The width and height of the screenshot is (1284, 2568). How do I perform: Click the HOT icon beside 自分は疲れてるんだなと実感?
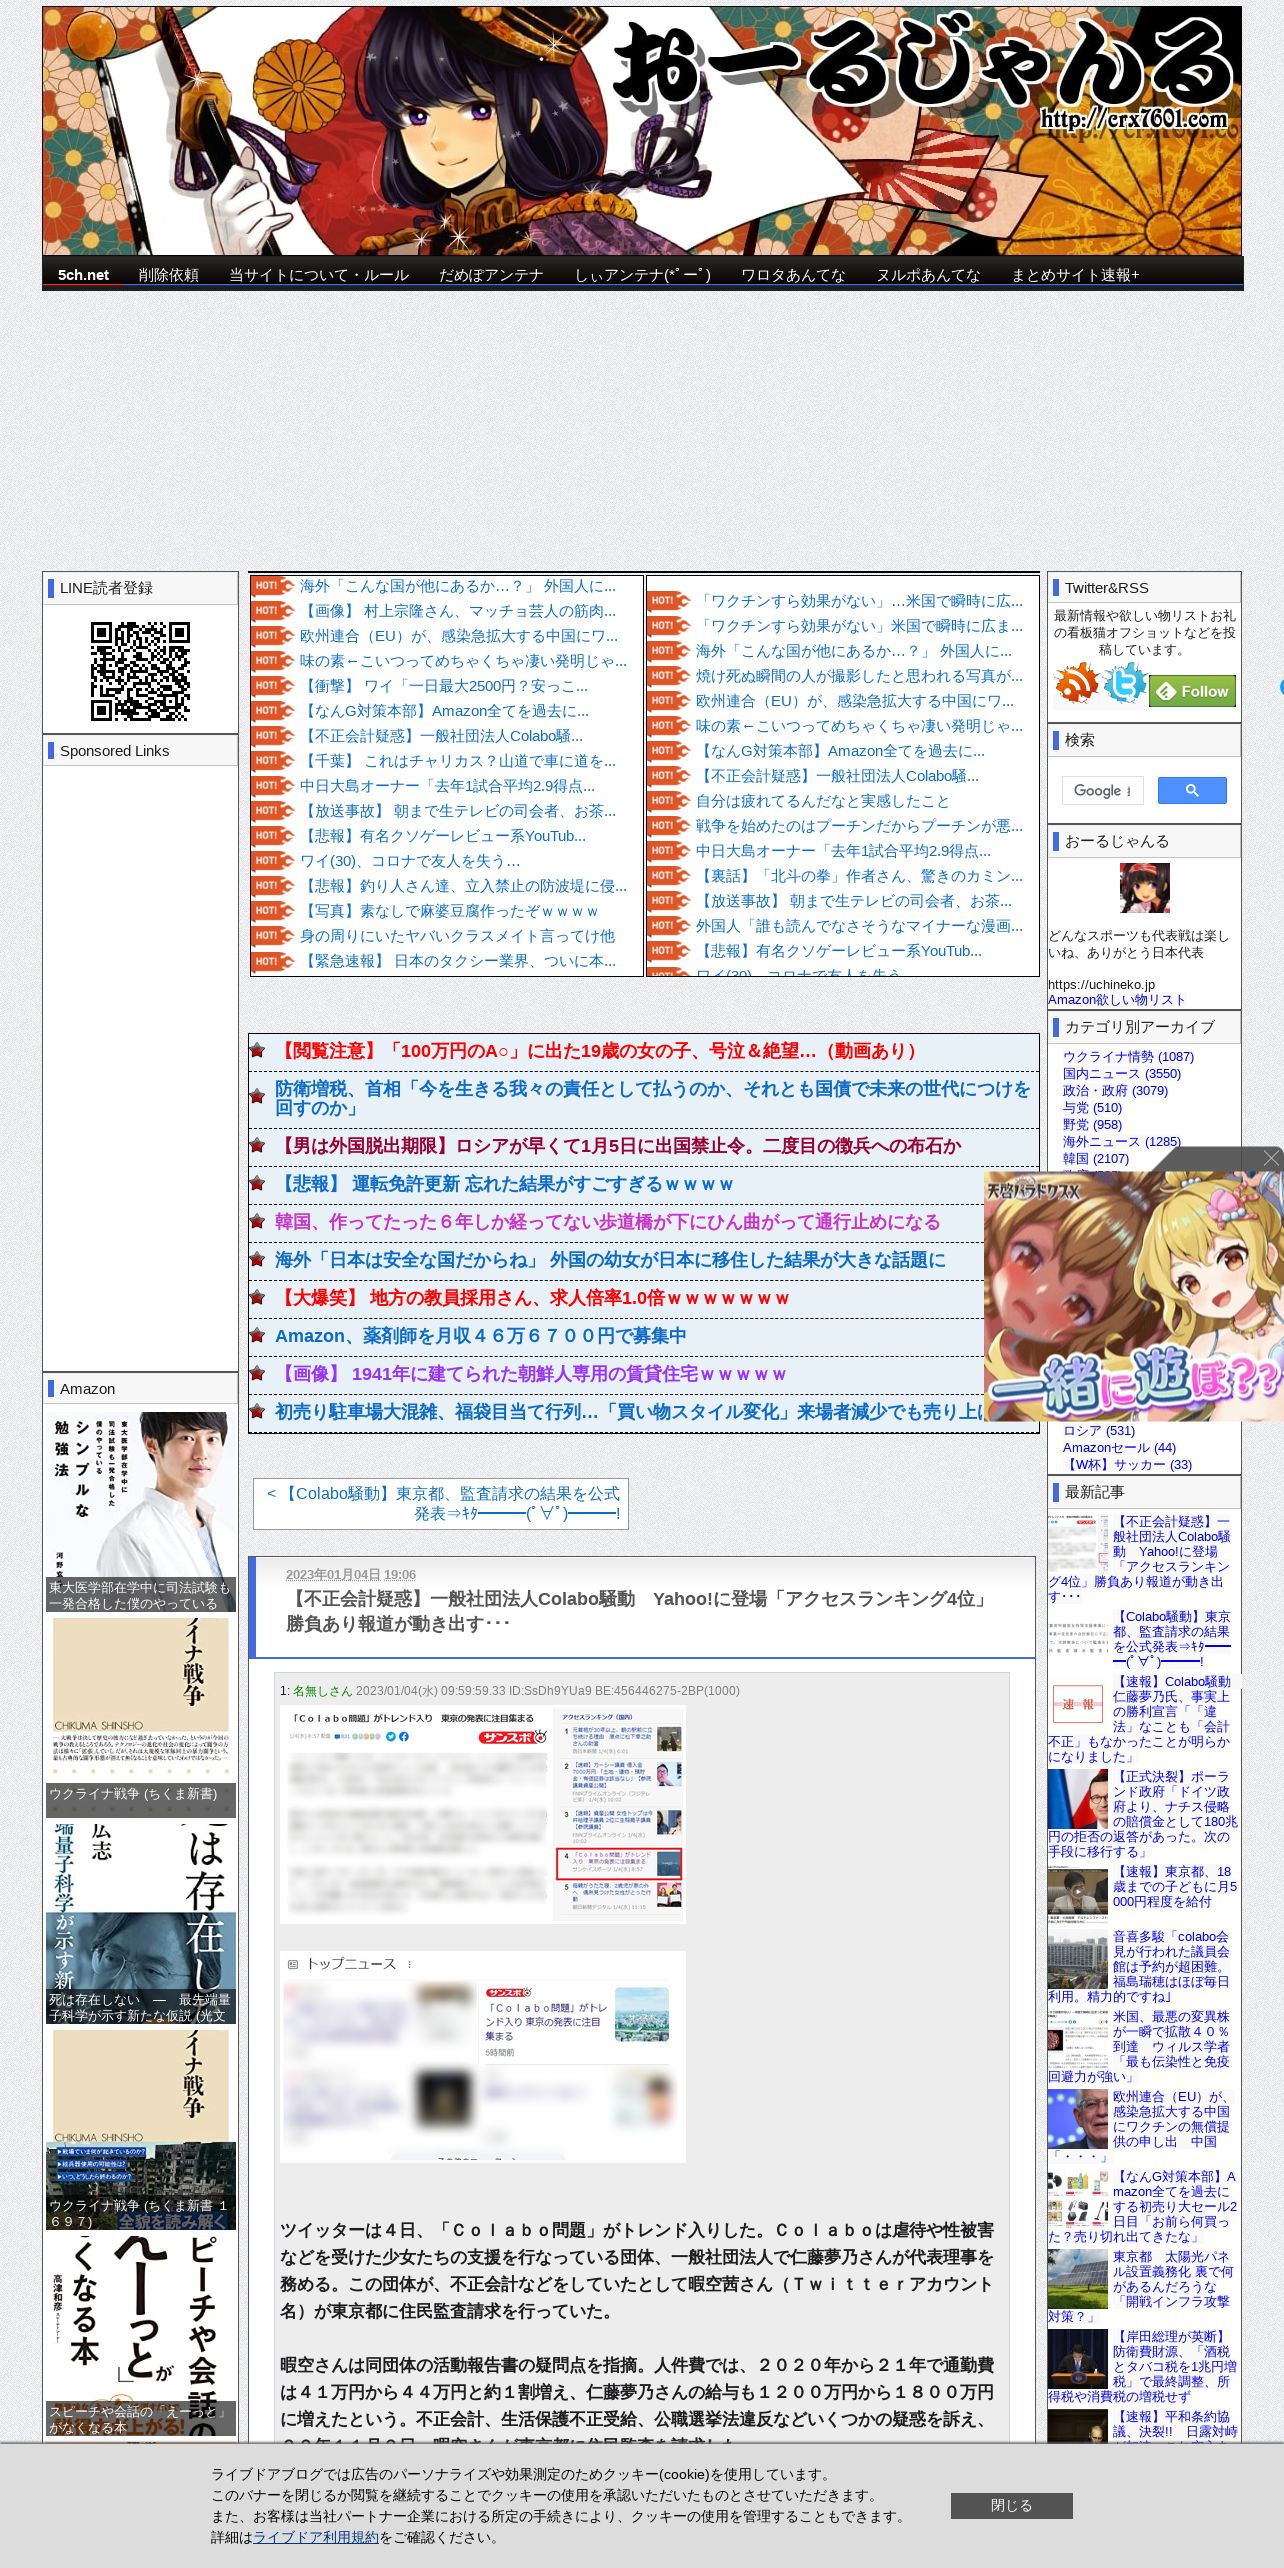pyautogui.click(x=668, y=801)
